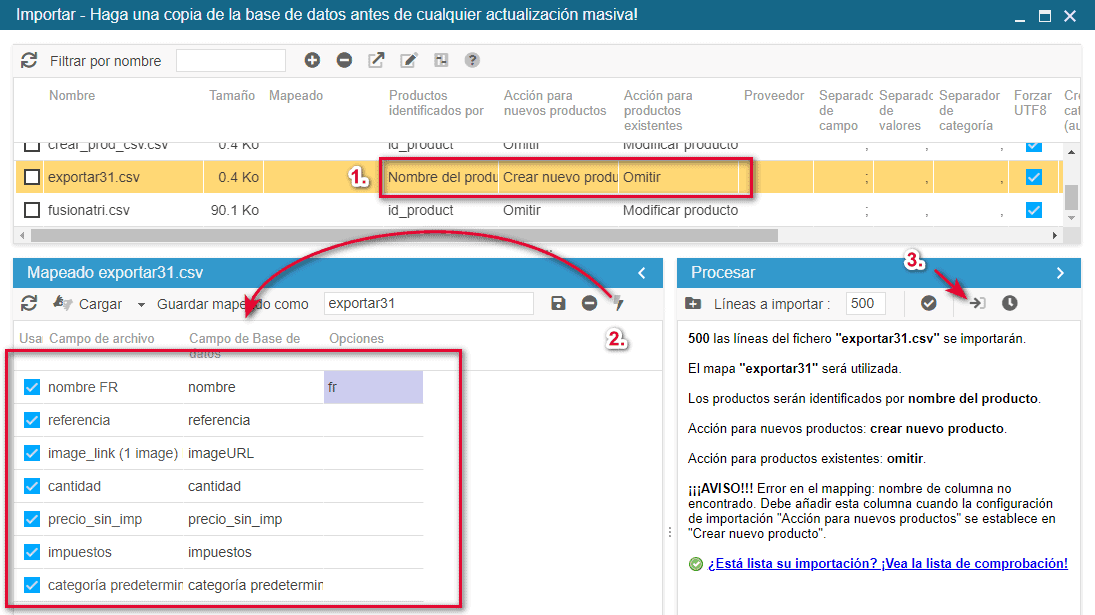The height and width of the screenshot is (615, 1095).
Task: Click the 'fr' language option cell
Action: pos(373,387)
